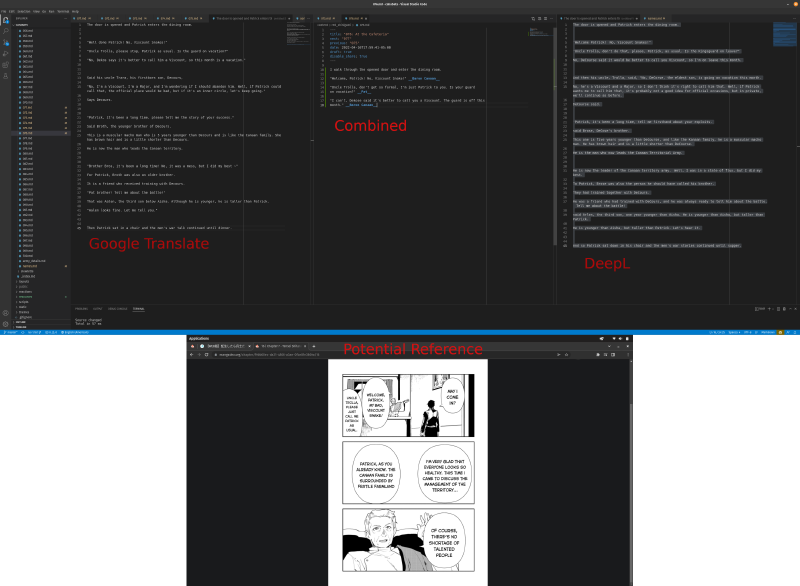
Task: Click the minimap of the left editor
Action: click(x=298, y=36)
